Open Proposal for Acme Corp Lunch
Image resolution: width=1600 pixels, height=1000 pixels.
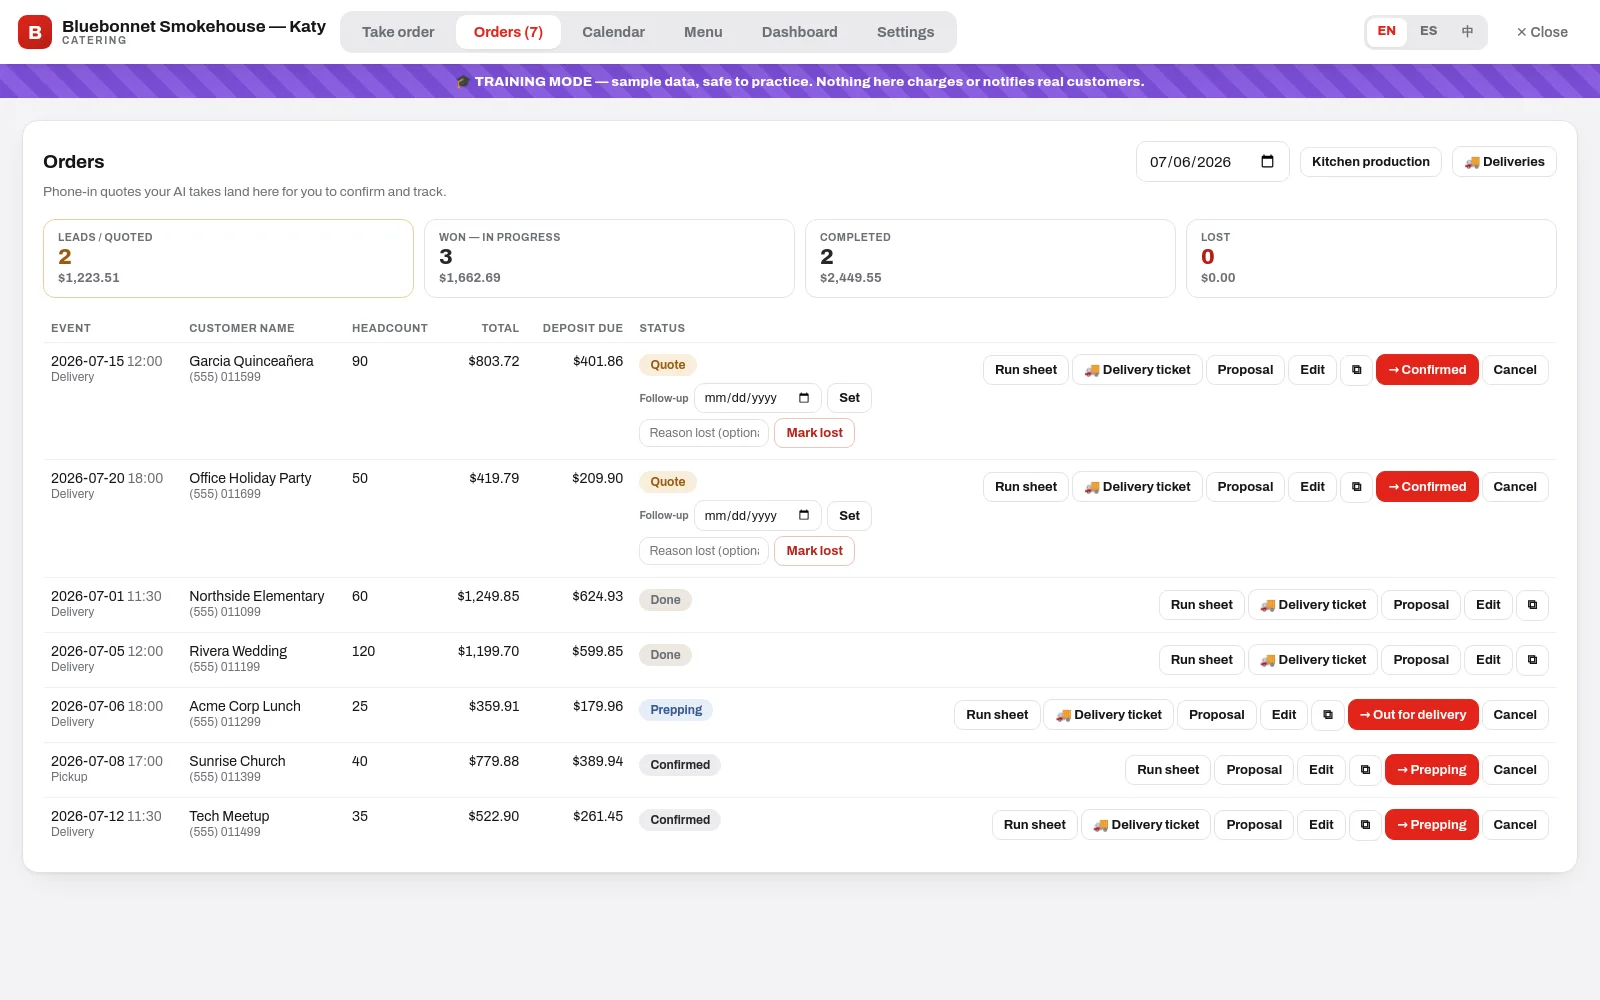click(1216, 715)
